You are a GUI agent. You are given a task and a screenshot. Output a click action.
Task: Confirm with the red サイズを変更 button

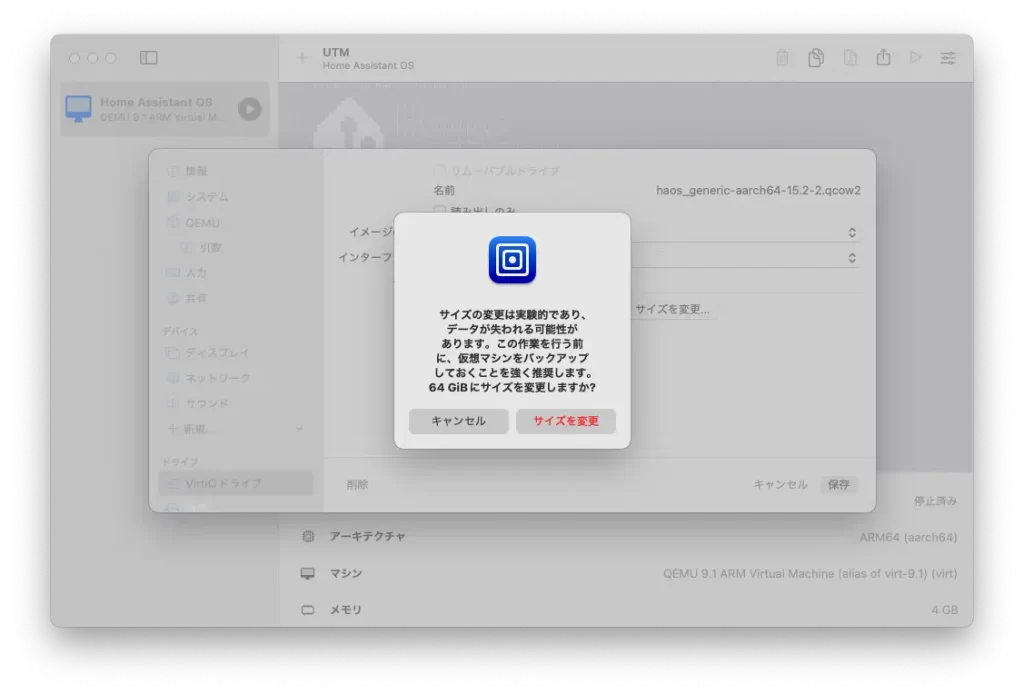[566, 421]
